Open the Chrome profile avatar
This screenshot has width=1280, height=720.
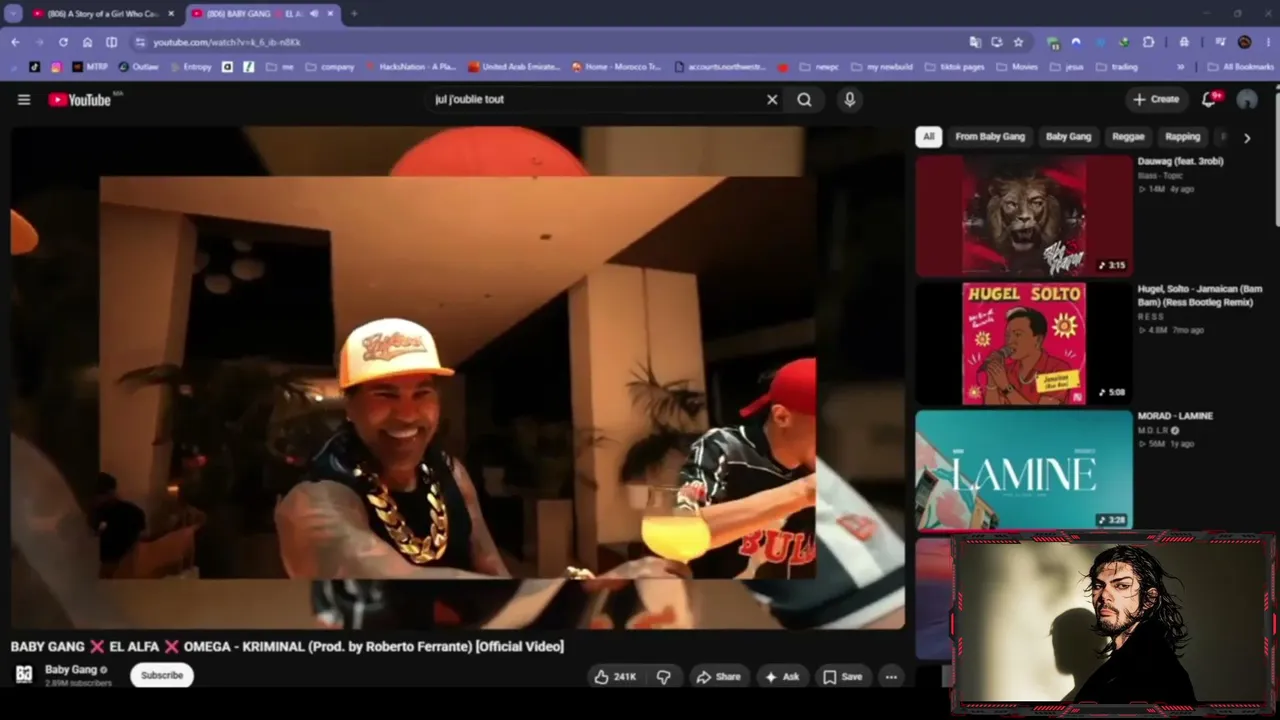pyautogui.click(x=1244, y=42)
